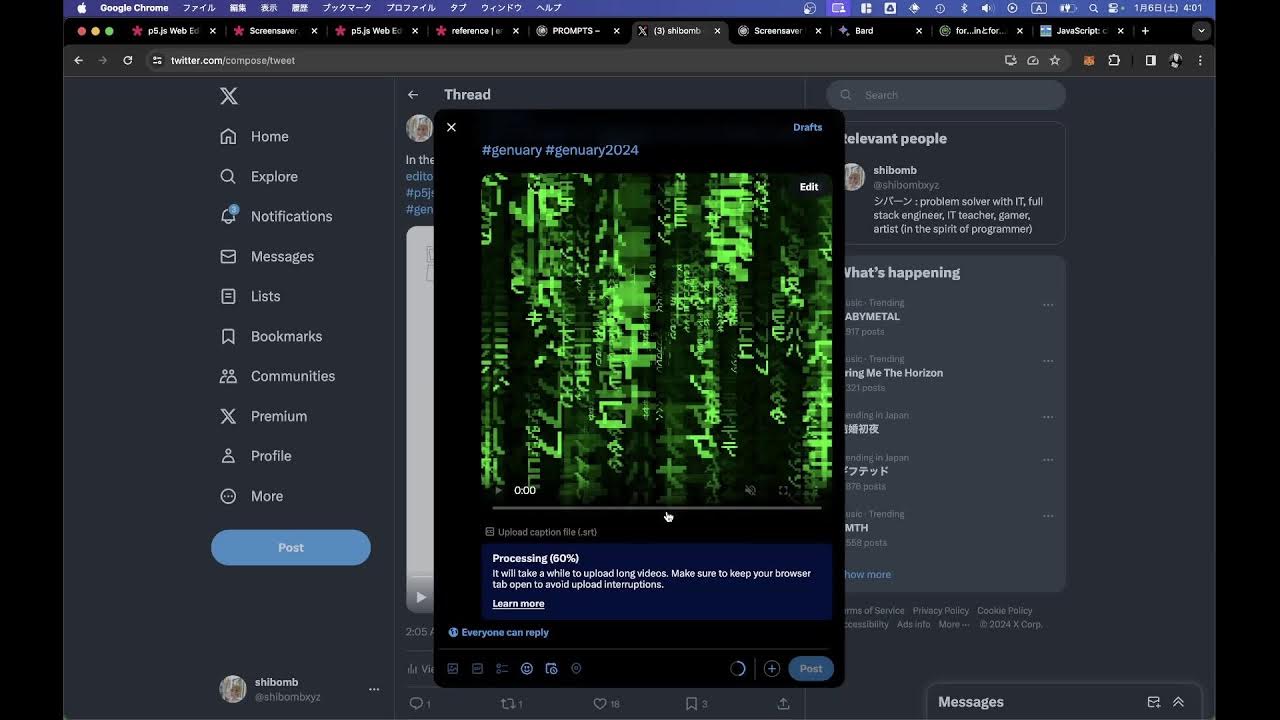Image resolution: width=1280 pixels, height=720 pixels.
Task: Open Cookie Policy link
Action: click(1005, 611)
